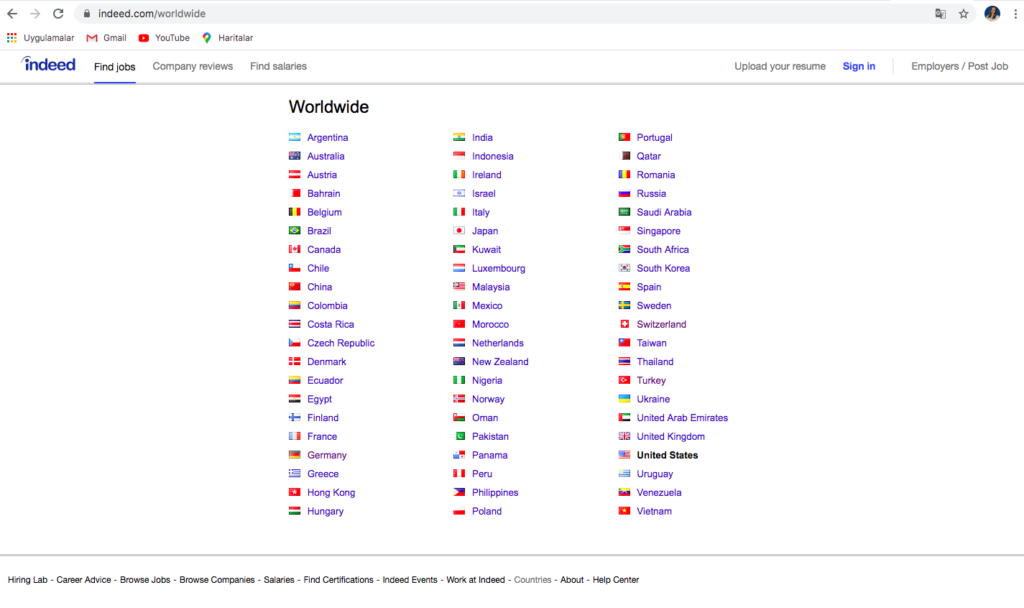The width and height of the screenshot is (1024, 608).
Task: Open the Chrome three-dot menu
Action: 1014,14
